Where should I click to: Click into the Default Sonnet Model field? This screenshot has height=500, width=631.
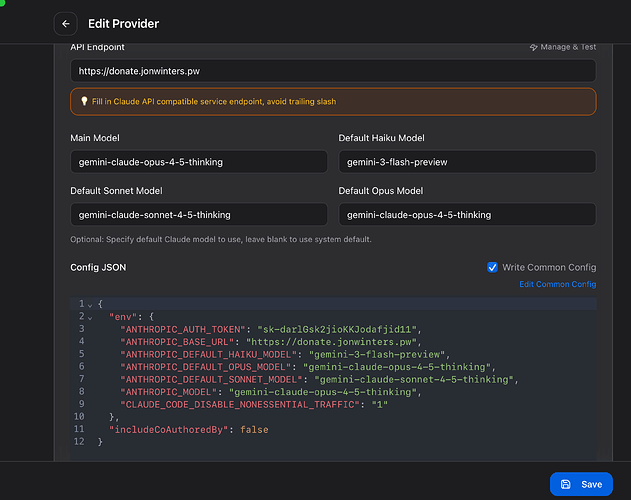pos(198,214)
